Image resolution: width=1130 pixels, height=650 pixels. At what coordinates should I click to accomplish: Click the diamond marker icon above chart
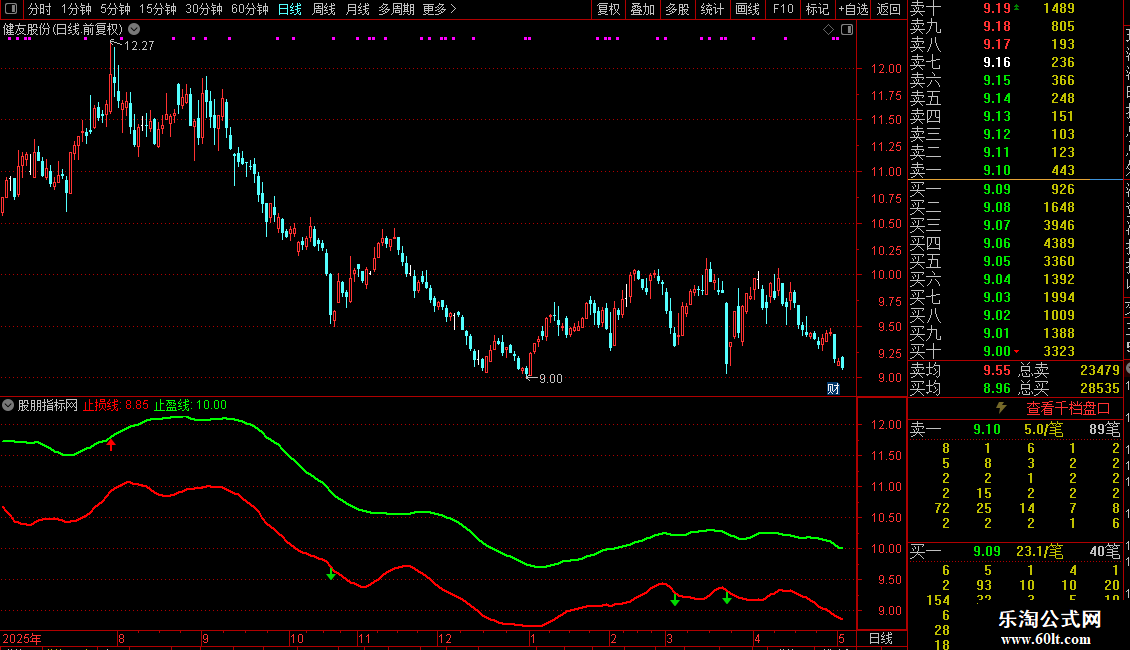coord(828,30)
